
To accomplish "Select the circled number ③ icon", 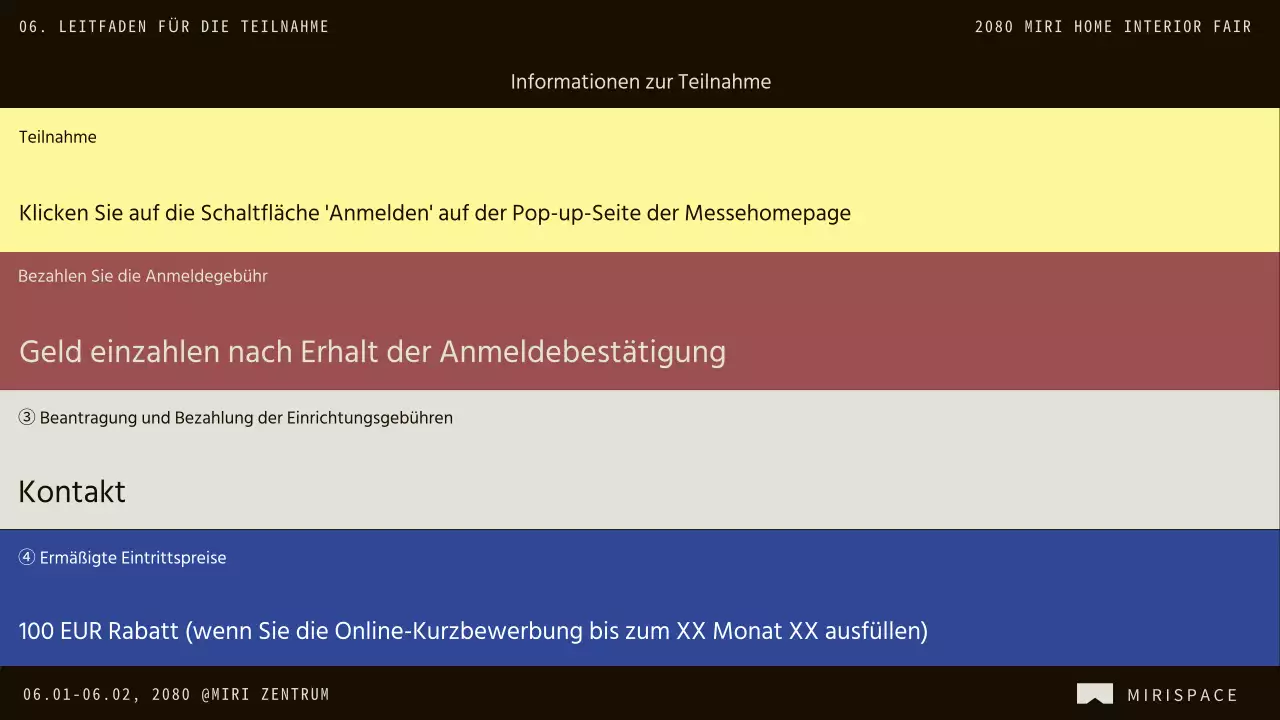I will coord(26,417).
